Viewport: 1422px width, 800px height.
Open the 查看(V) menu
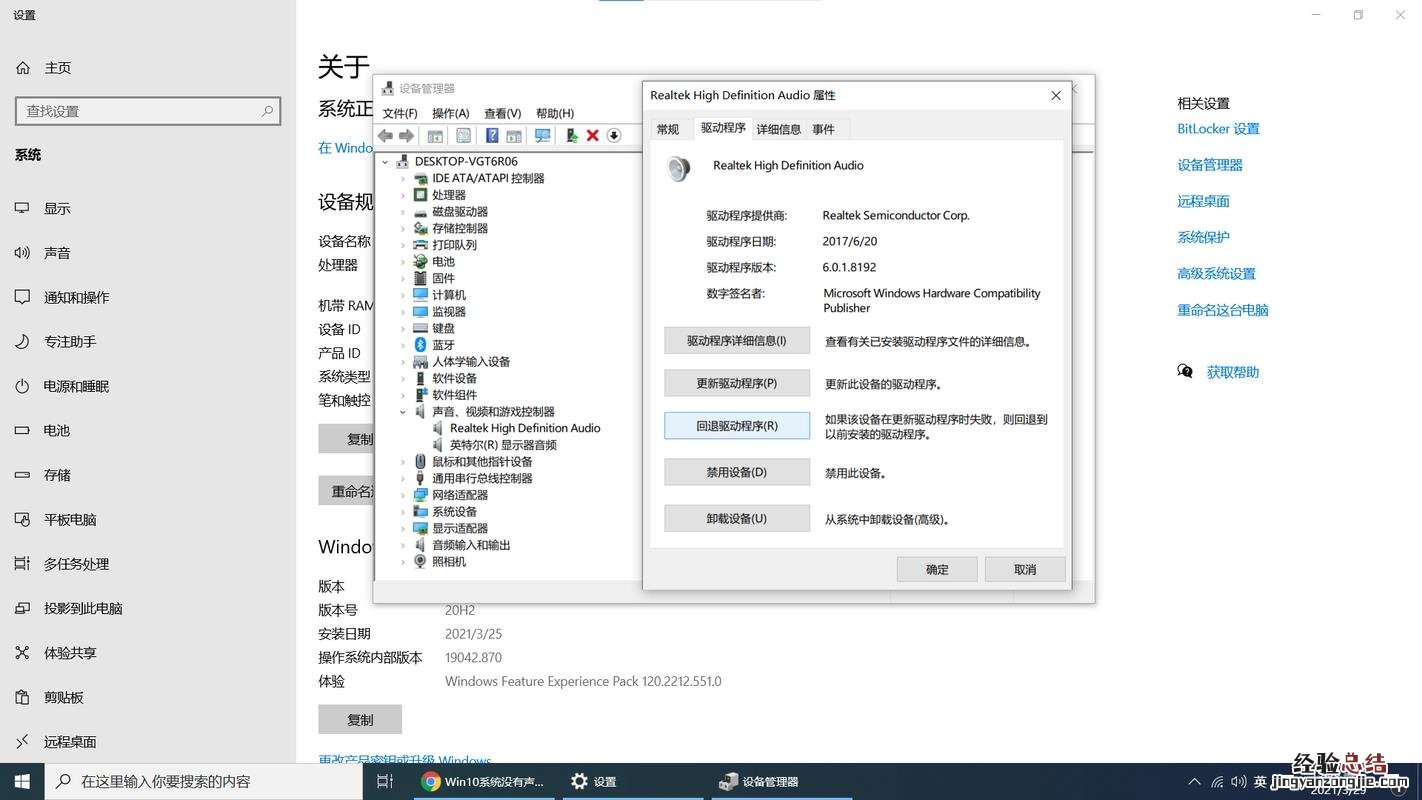503,113
